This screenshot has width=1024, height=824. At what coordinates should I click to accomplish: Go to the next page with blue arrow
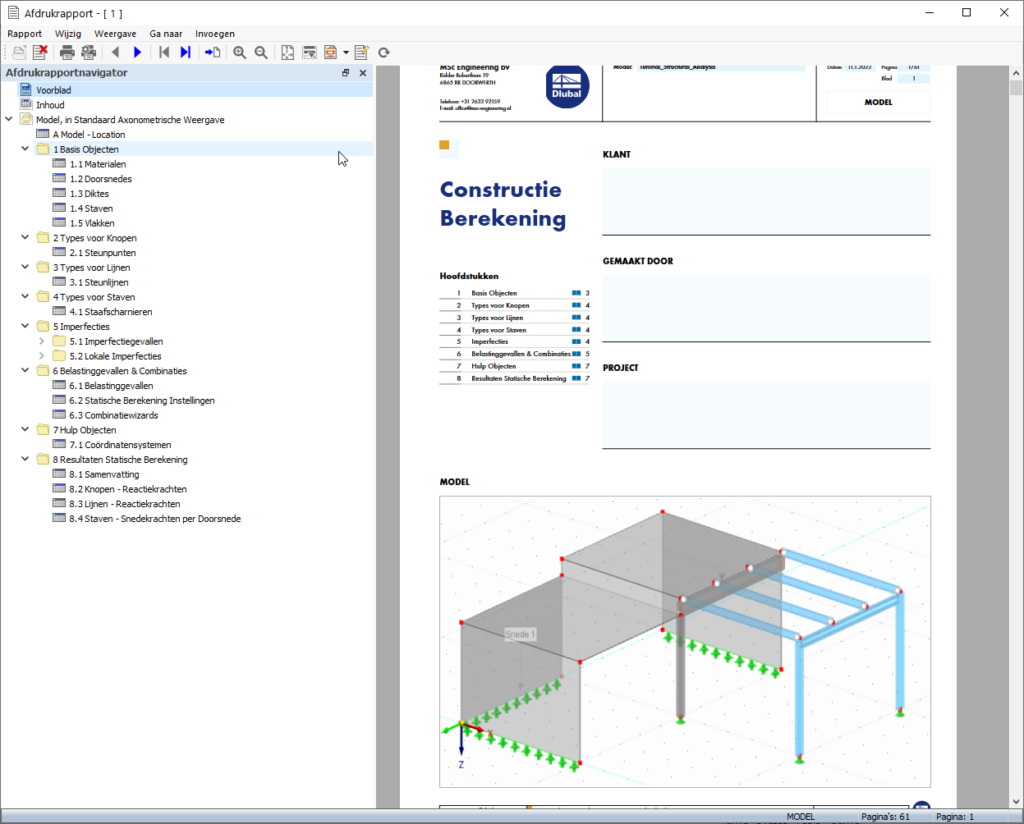pyautogui.click(x=137, y=52)
